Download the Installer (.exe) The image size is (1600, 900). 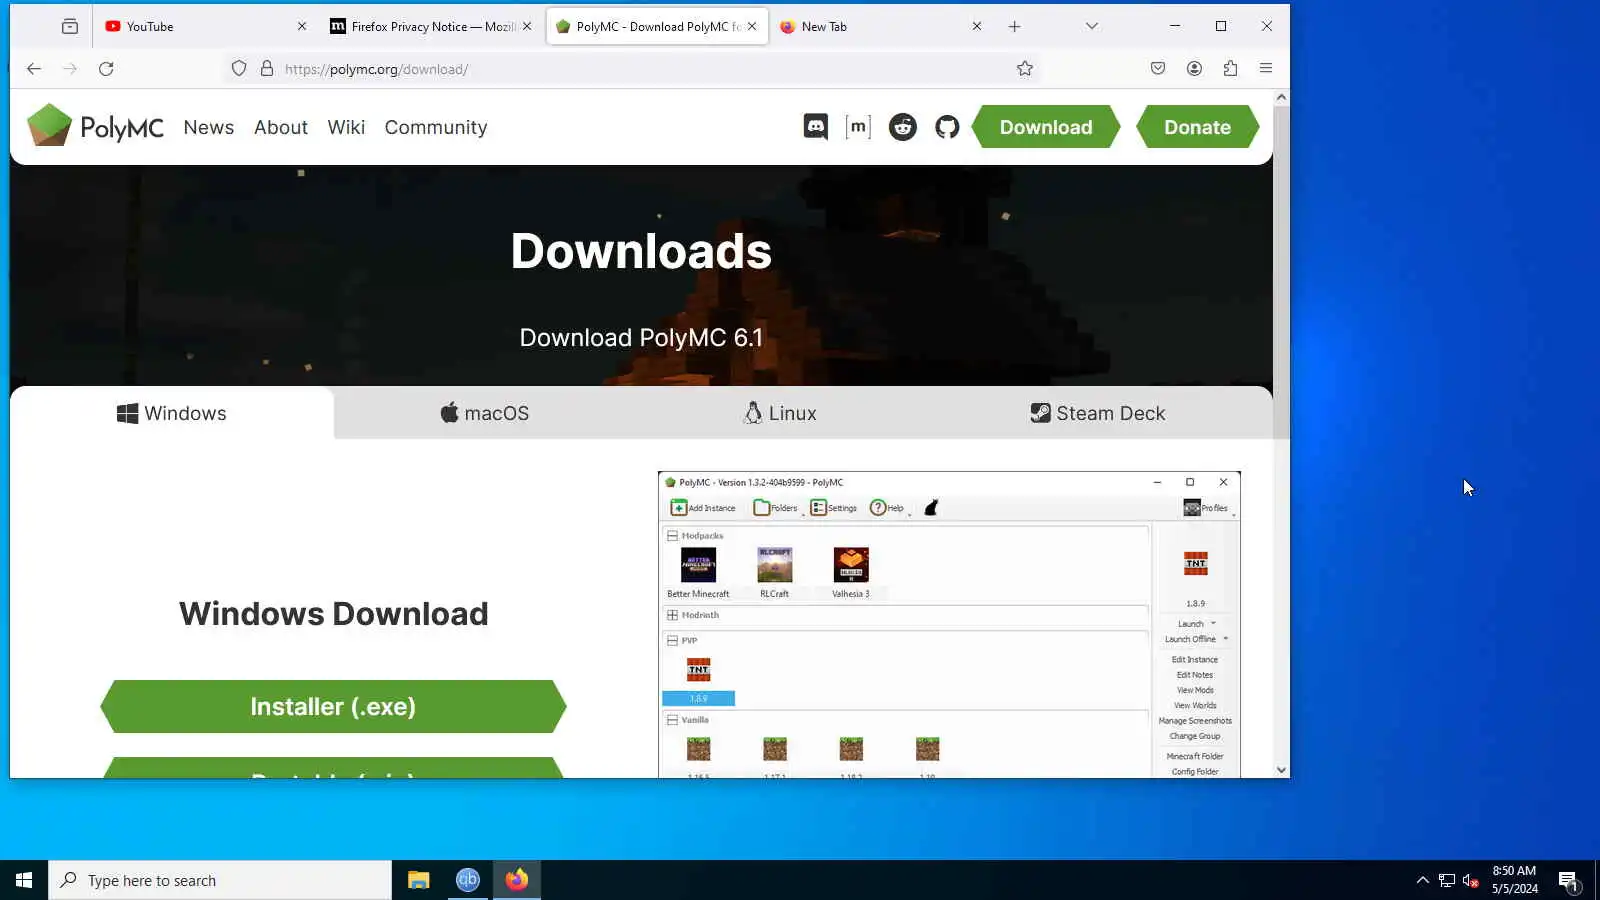(x=333, y=707)
